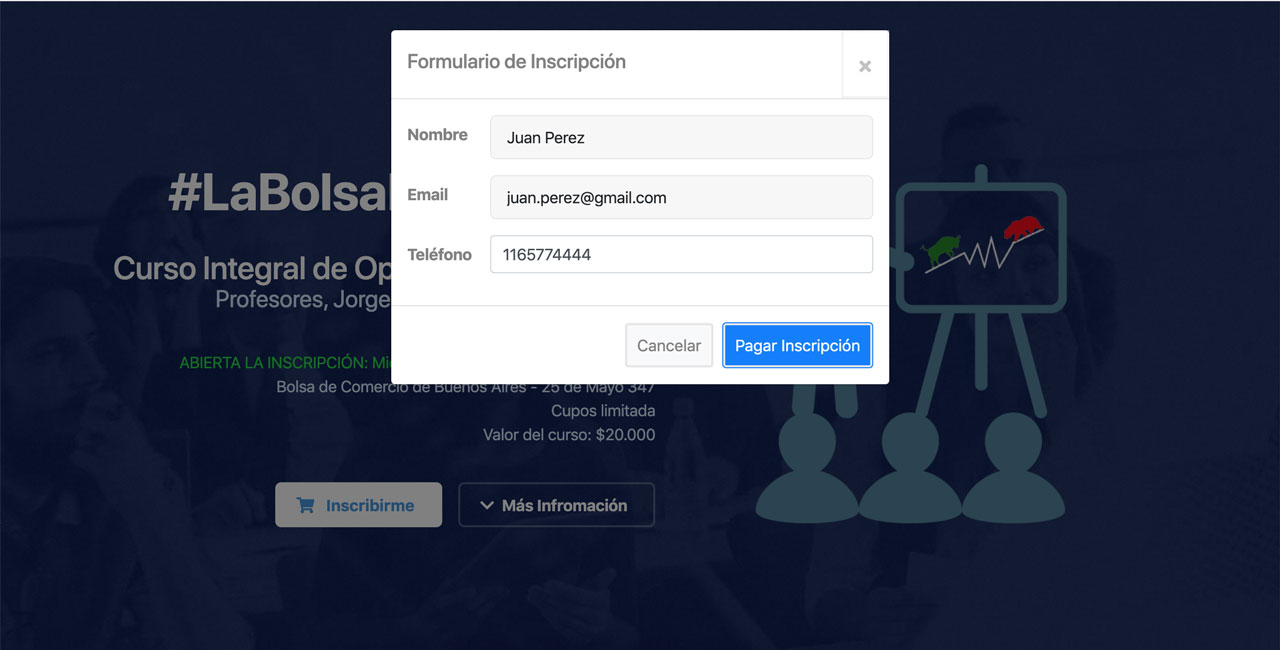
Task: Click the green bull icon on chart
Action: (941, 250)
